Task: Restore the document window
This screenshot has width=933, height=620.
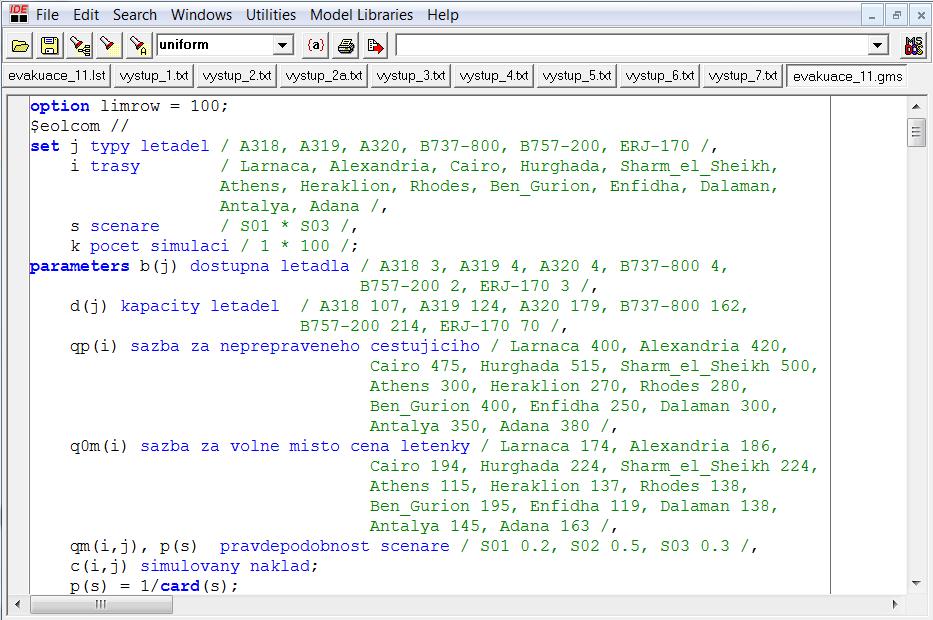Action: tap(896, 15)
